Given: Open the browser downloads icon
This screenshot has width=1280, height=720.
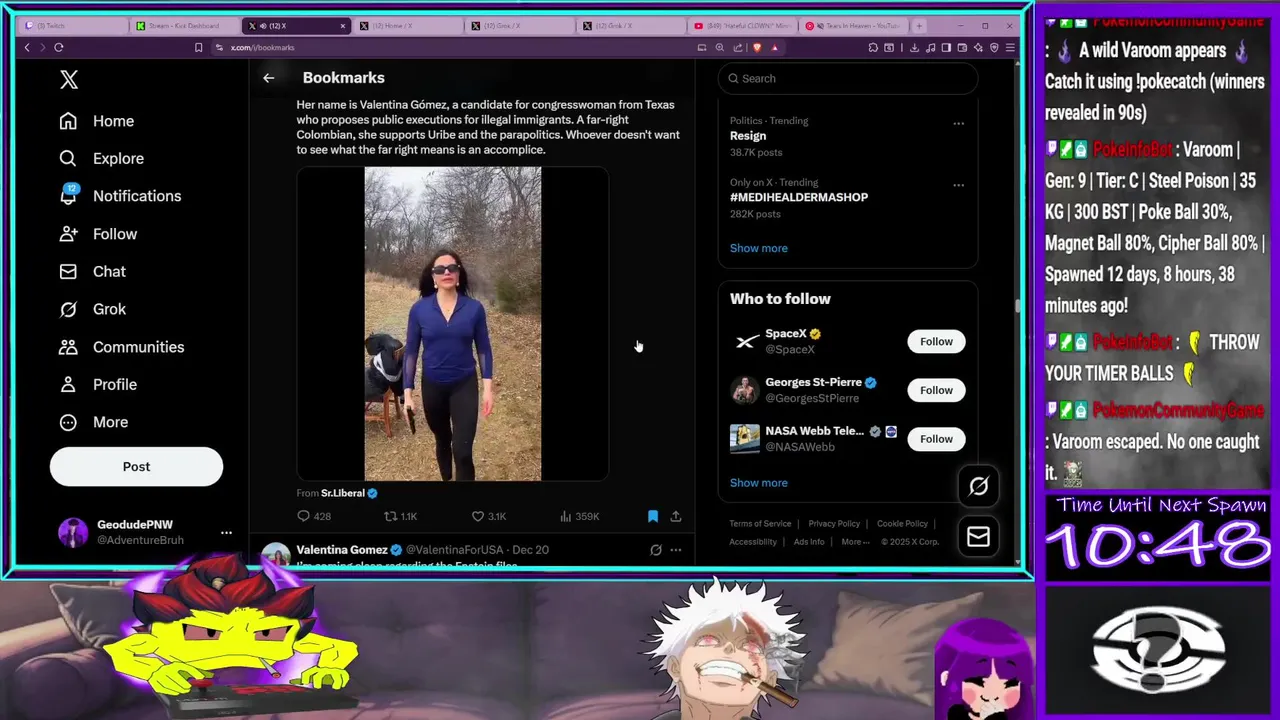Looking at the screenshot, I should click(914, 47).
